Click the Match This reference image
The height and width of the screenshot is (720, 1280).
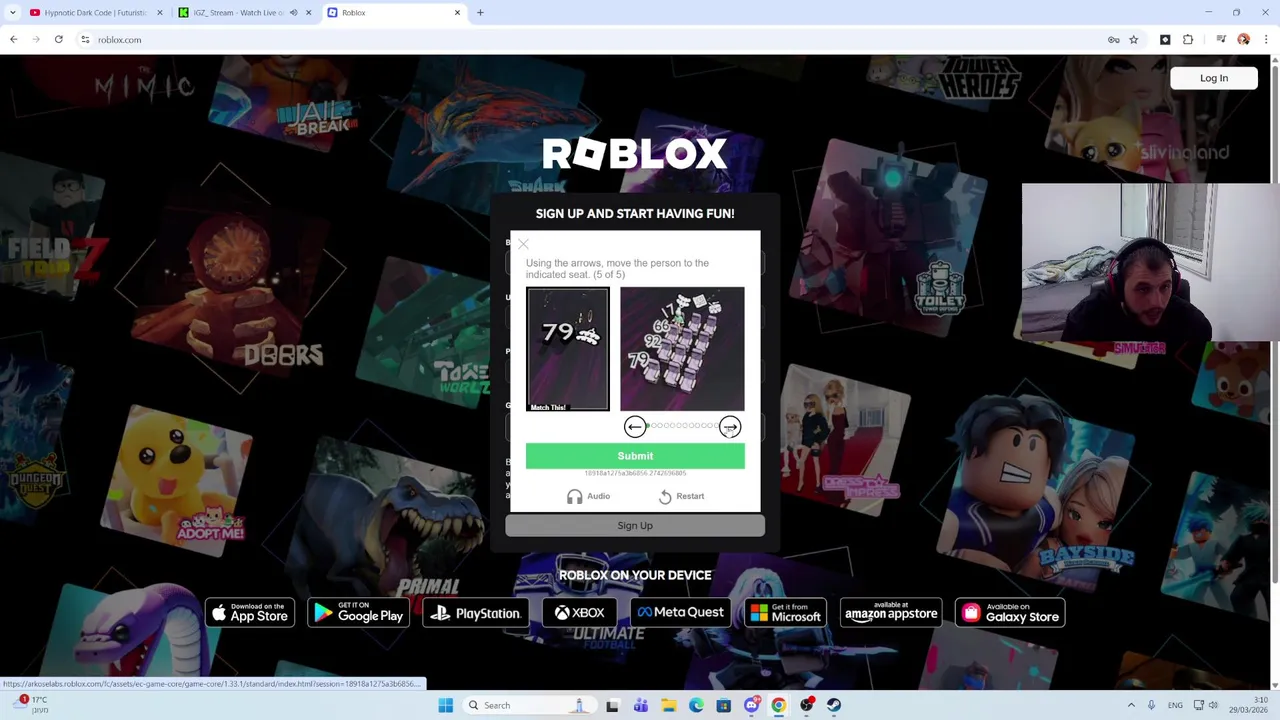[568, 349]
